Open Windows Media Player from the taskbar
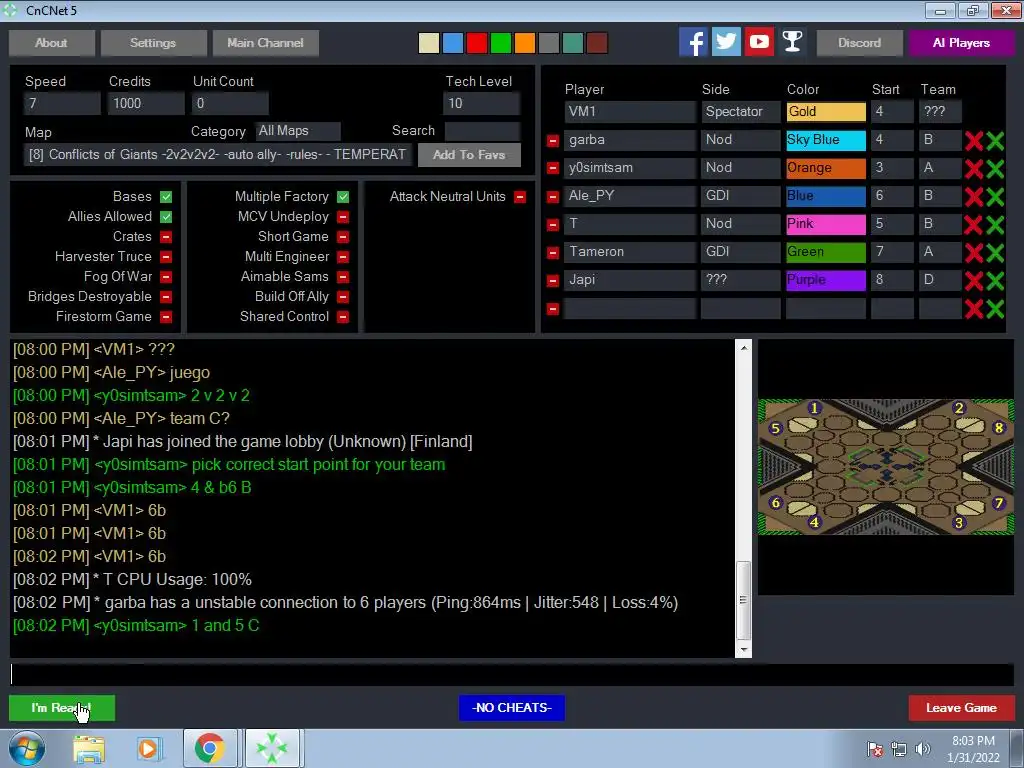The height and width of the screenshot is (768, 1024). pos(148,748)
